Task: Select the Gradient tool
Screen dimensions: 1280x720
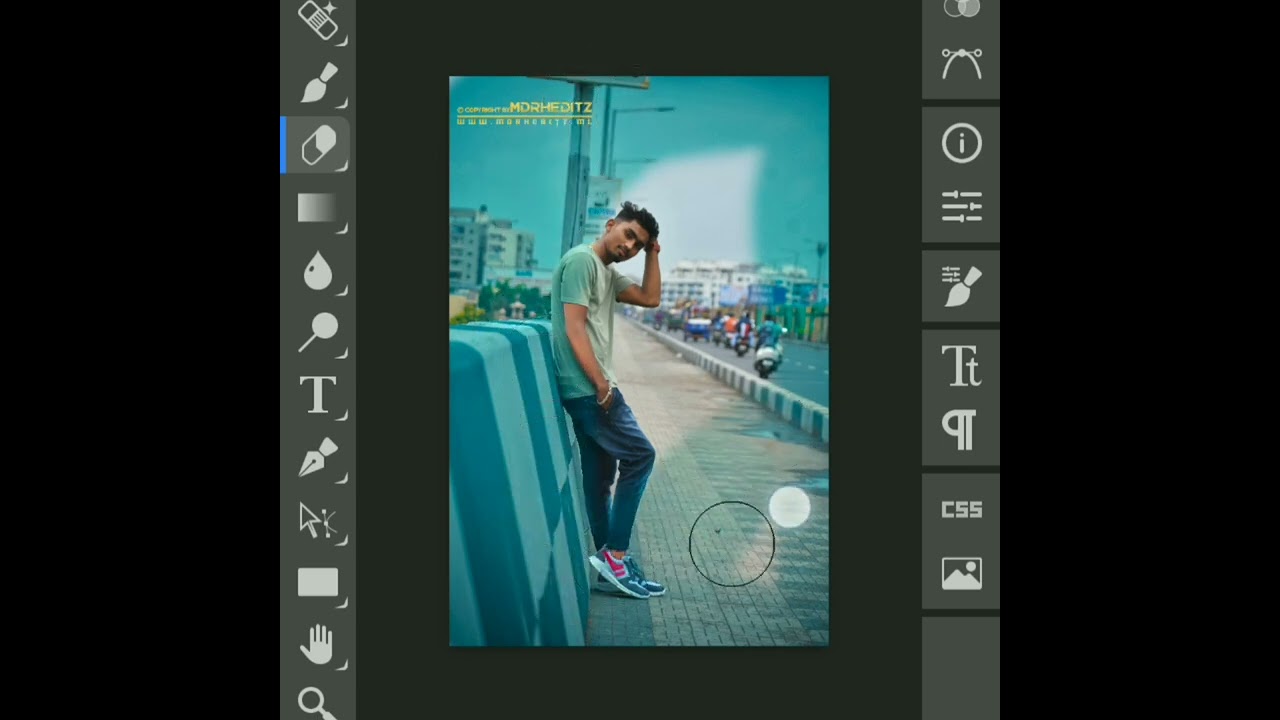Action: pyautogui.click(x=318, y=208)
